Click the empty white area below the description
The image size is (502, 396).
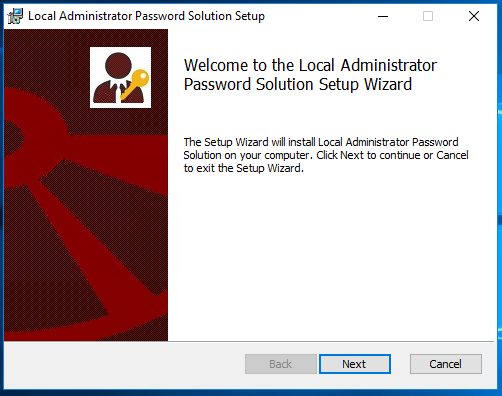330,257
